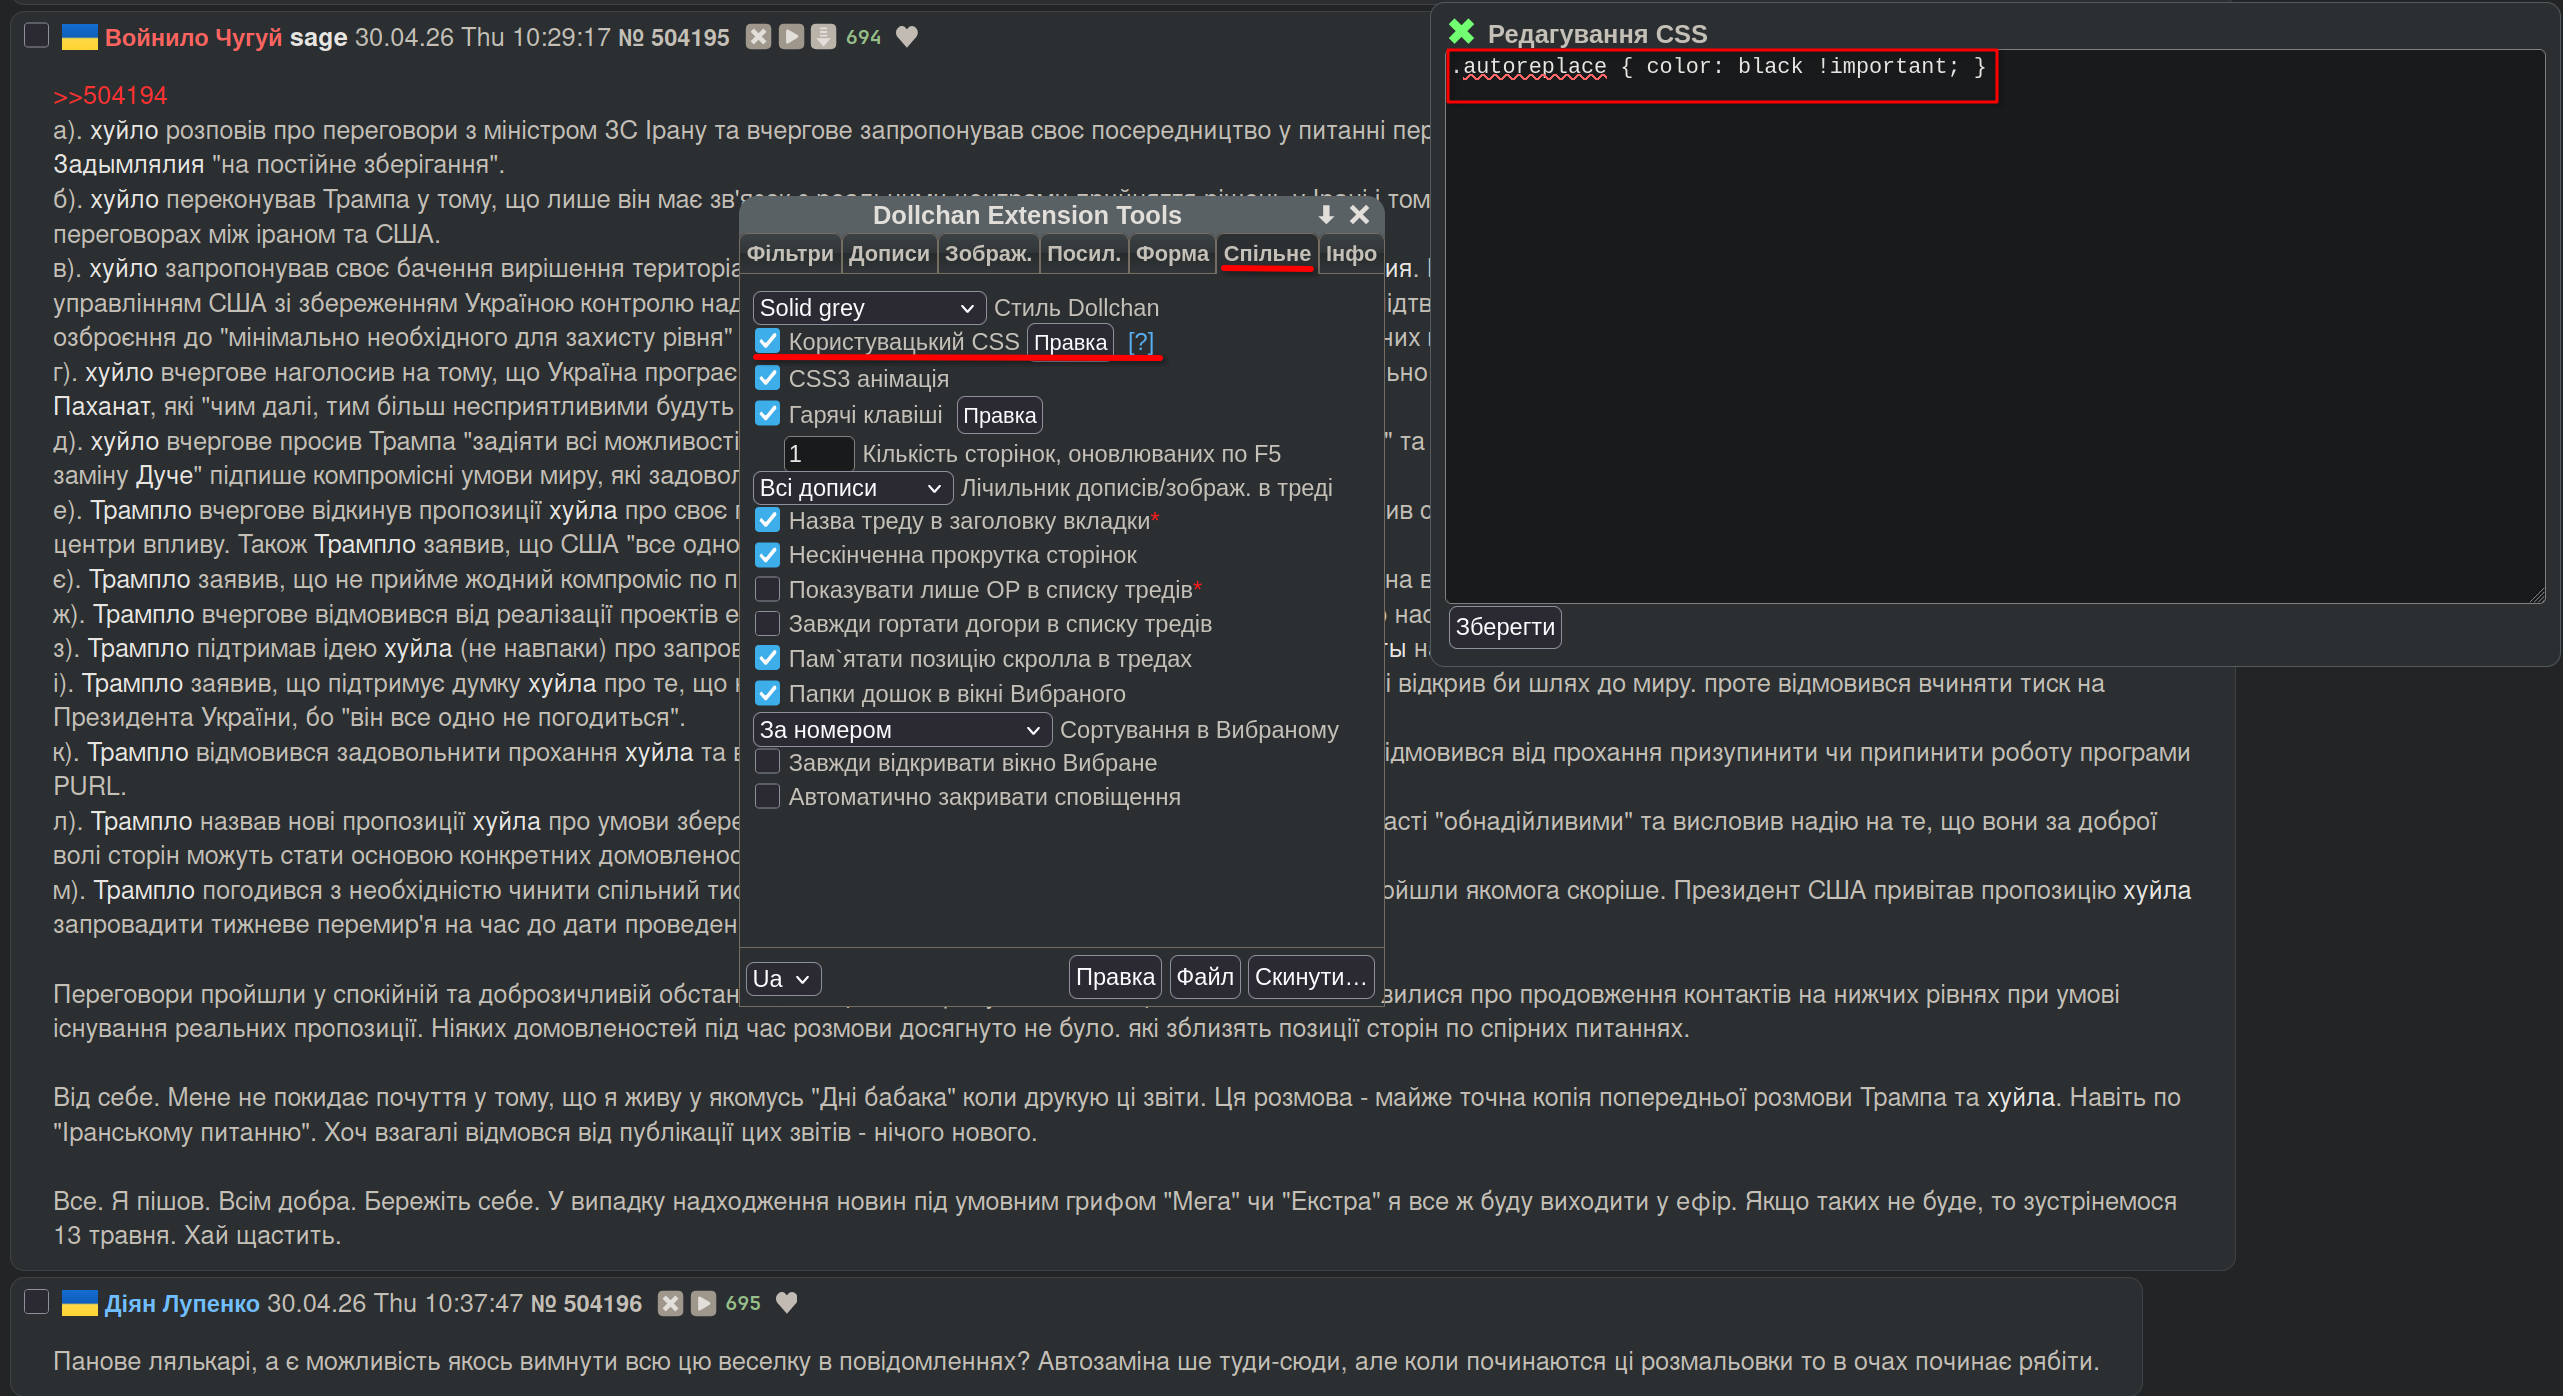Click the green X beside Редагування CSS
The height and width of the screenshot is (1396, 2563).
tap(1461, 32)
